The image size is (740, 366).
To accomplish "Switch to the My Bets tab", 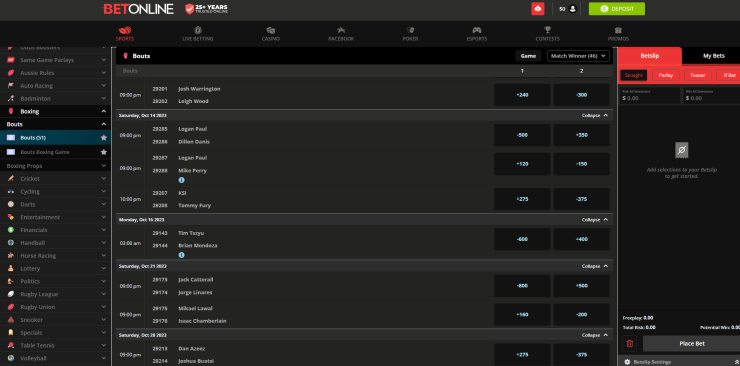I will pyautogui.click(x=713, y=56).
